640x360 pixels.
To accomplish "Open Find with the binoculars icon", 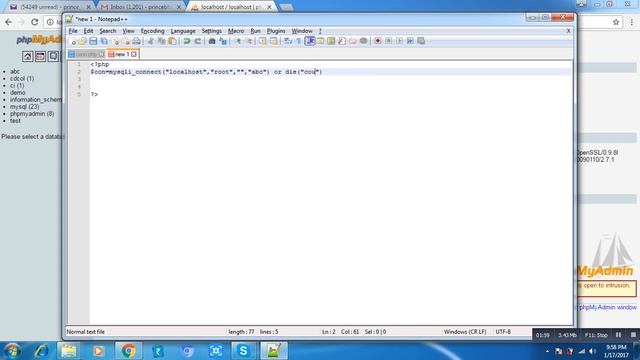I will tap(212, 41).
